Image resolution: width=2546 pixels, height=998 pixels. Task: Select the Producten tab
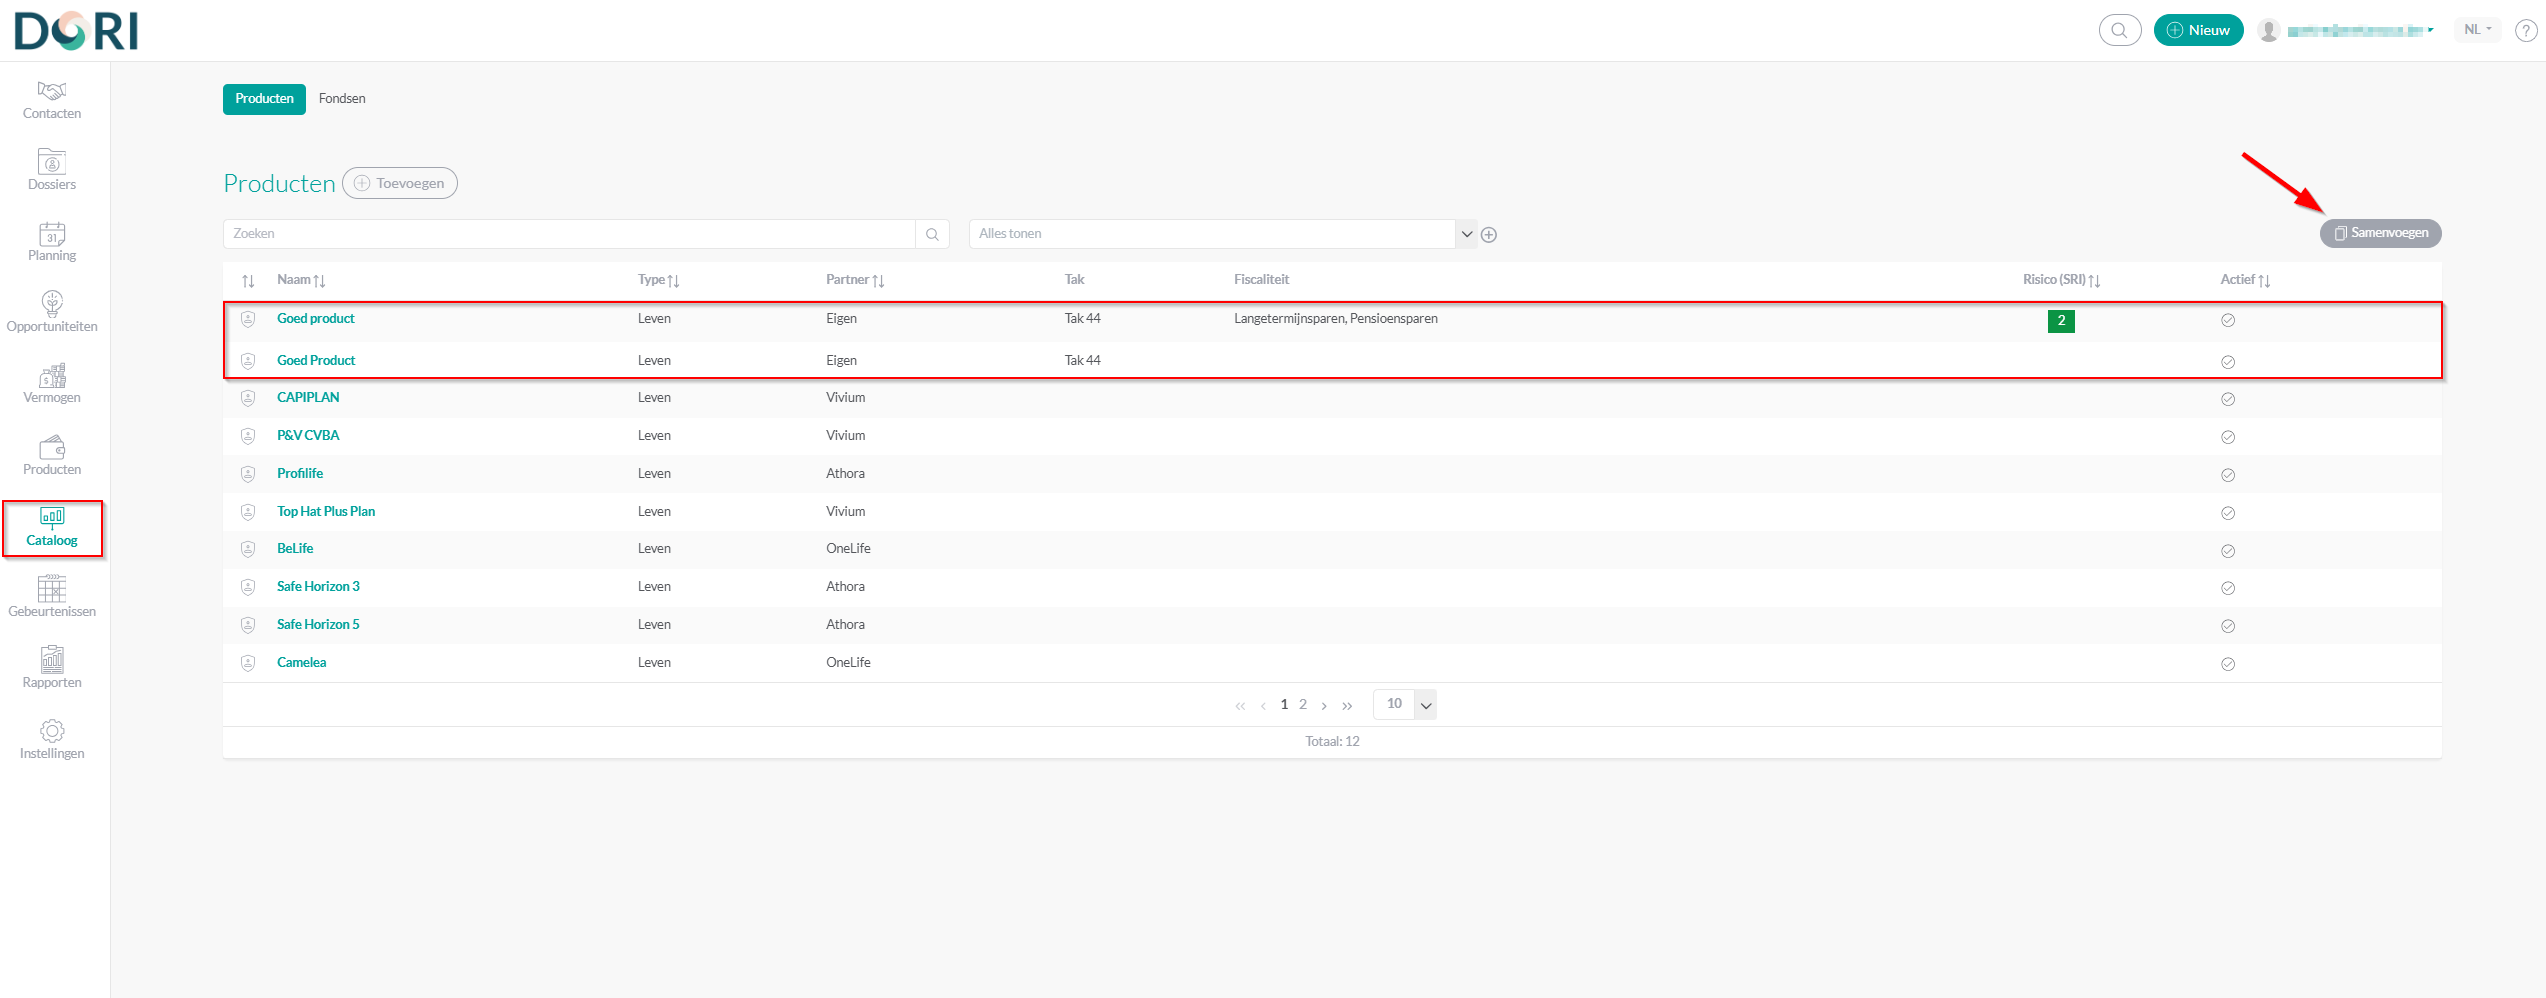(x=264, y=99)
